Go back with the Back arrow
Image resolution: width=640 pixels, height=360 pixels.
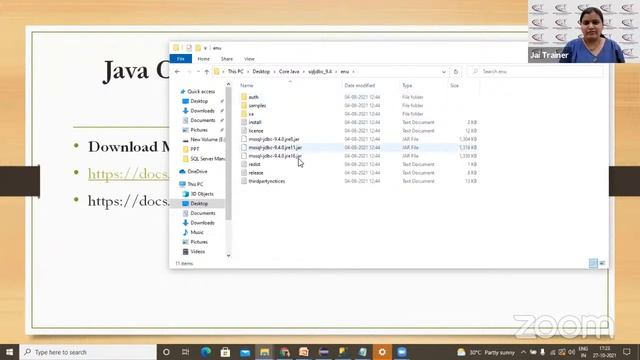[x=177, y=71]
